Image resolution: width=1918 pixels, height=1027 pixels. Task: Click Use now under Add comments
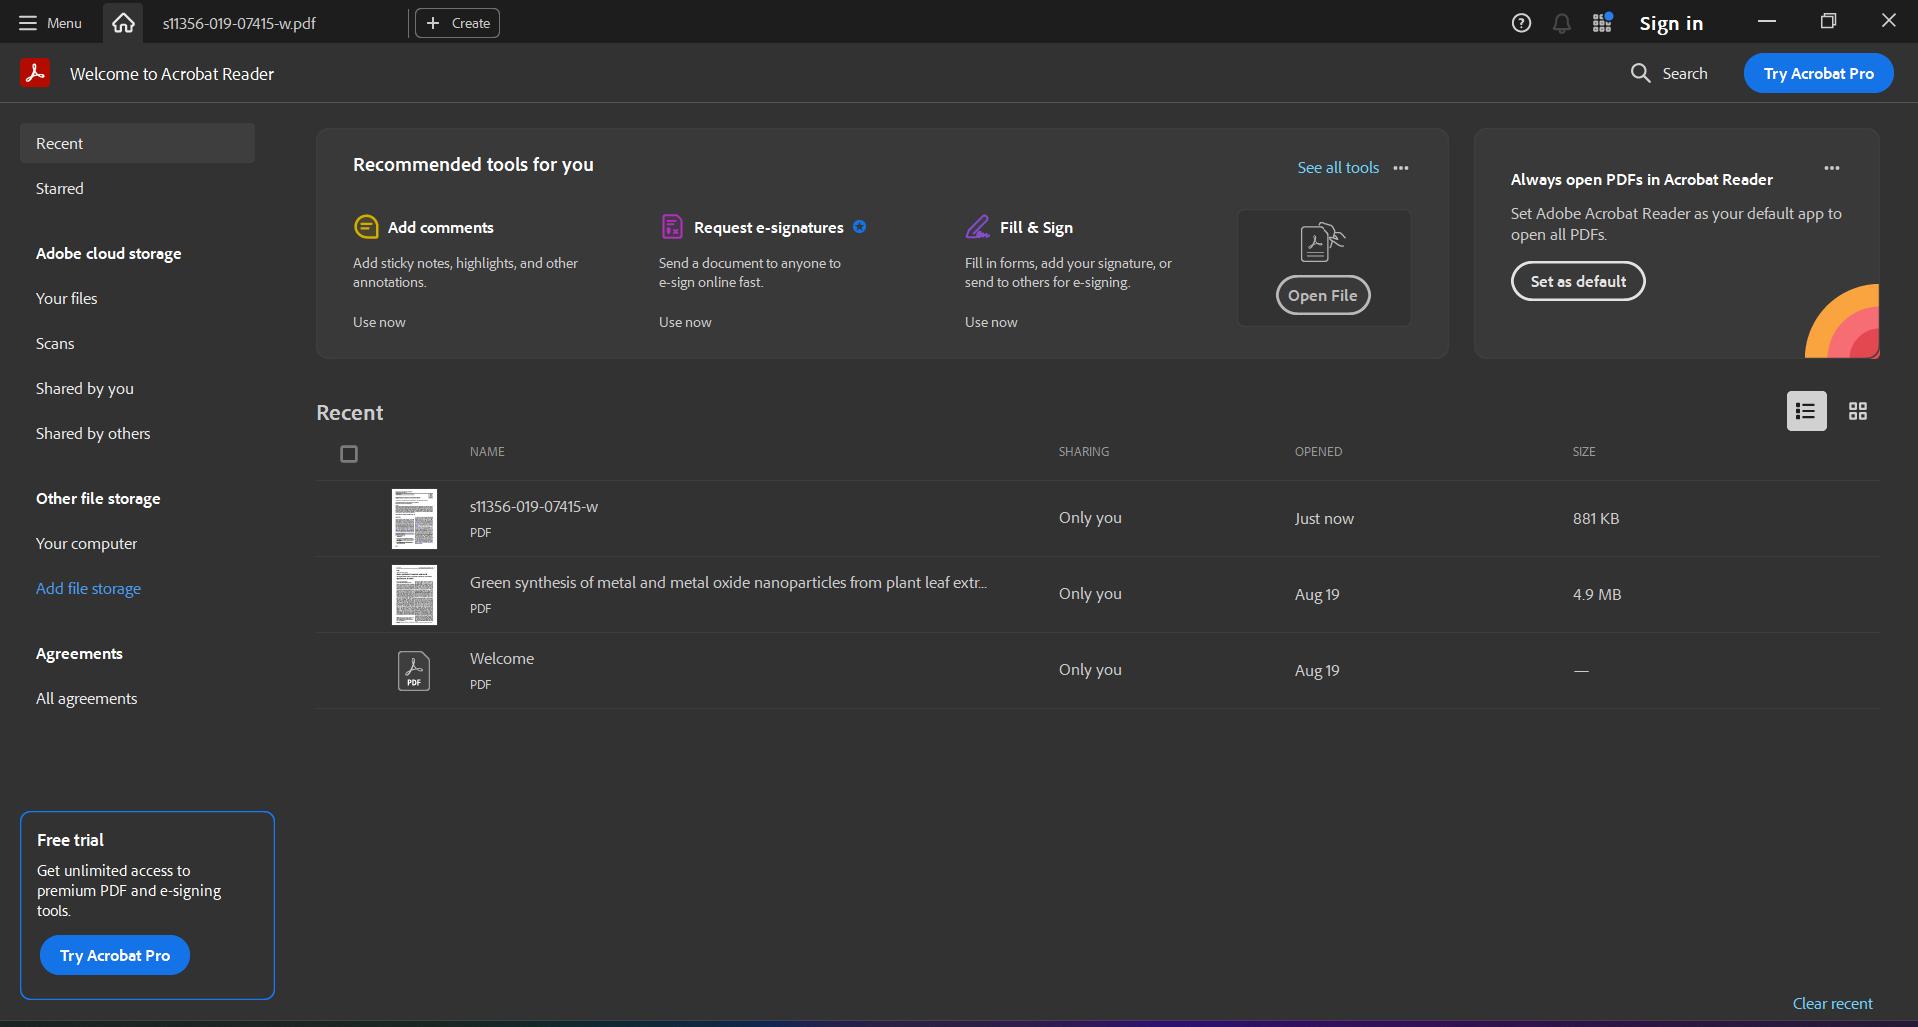[x=379, y=322]
